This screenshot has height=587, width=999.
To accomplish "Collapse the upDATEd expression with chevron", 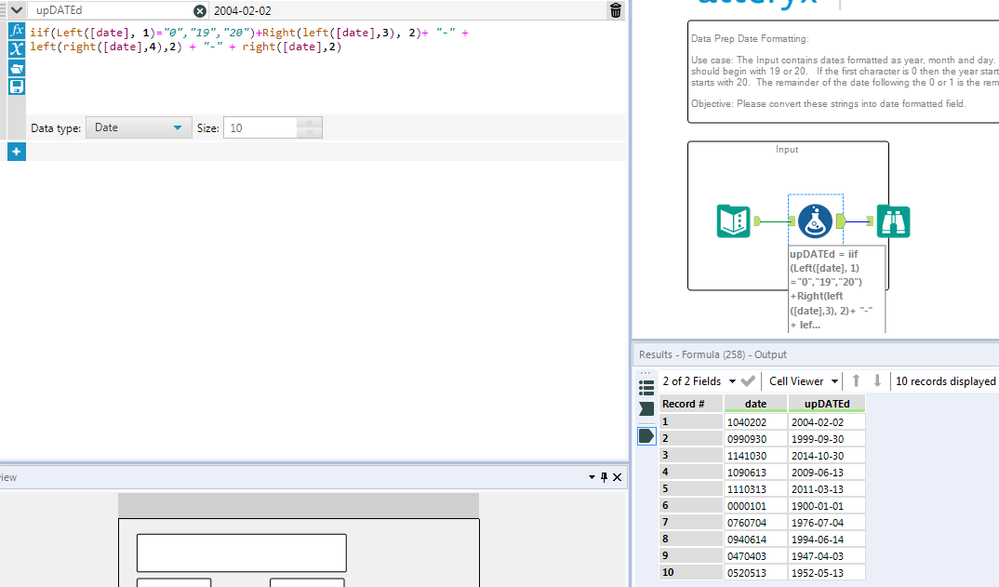I will [x=17, y=10].
